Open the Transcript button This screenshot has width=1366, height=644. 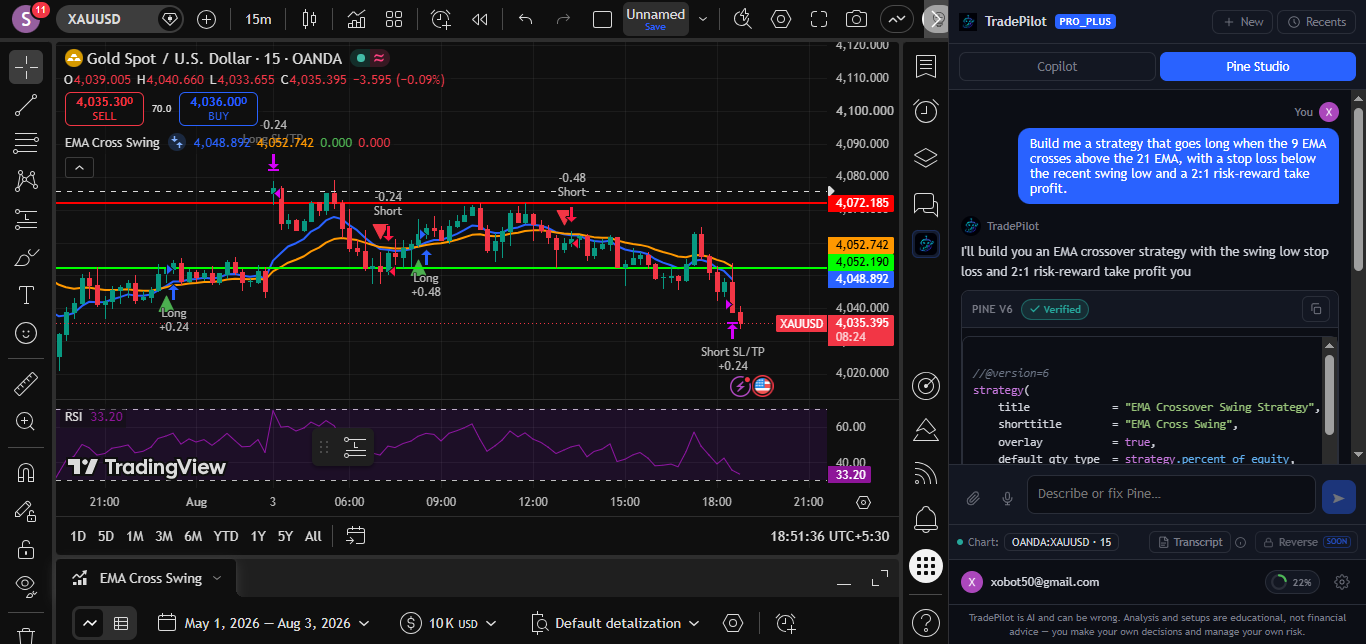point(1189,542)
